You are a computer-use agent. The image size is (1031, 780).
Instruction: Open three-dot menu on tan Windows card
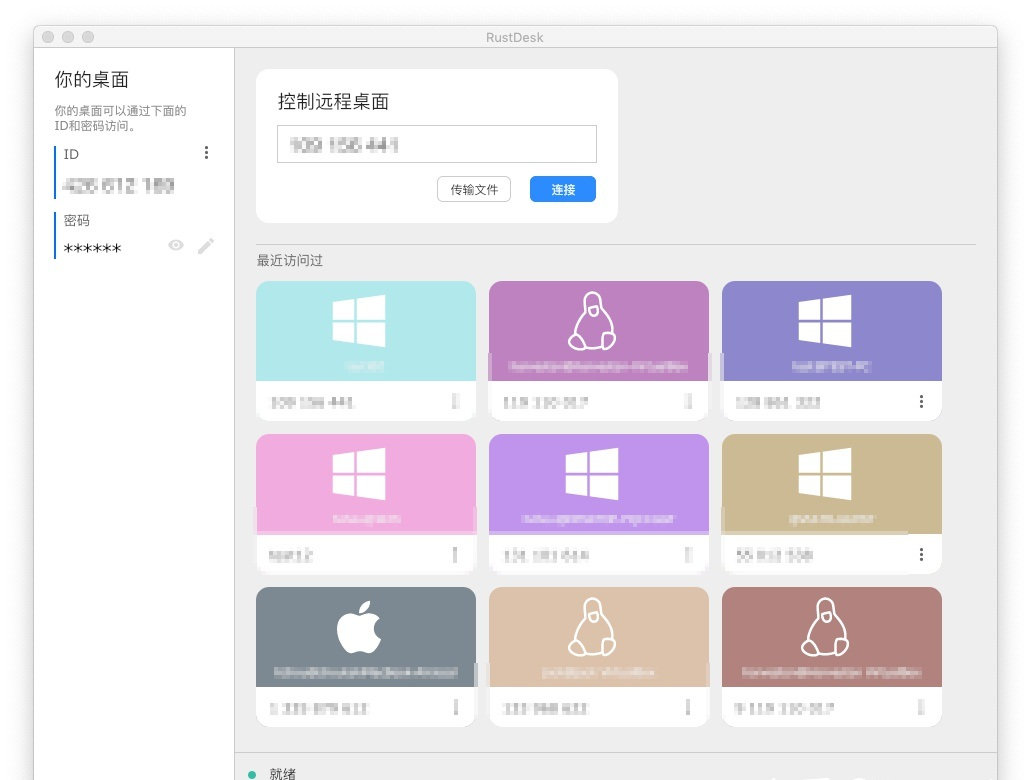[x=921, y=554]
